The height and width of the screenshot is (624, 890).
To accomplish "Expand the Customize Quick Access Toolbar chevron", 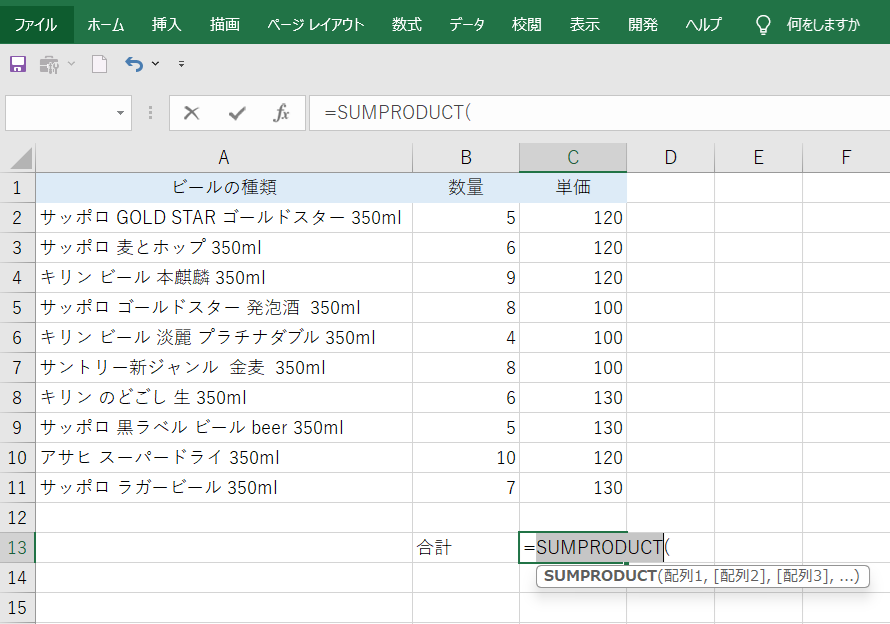I will pyautogui.click(x=182, y=63).
